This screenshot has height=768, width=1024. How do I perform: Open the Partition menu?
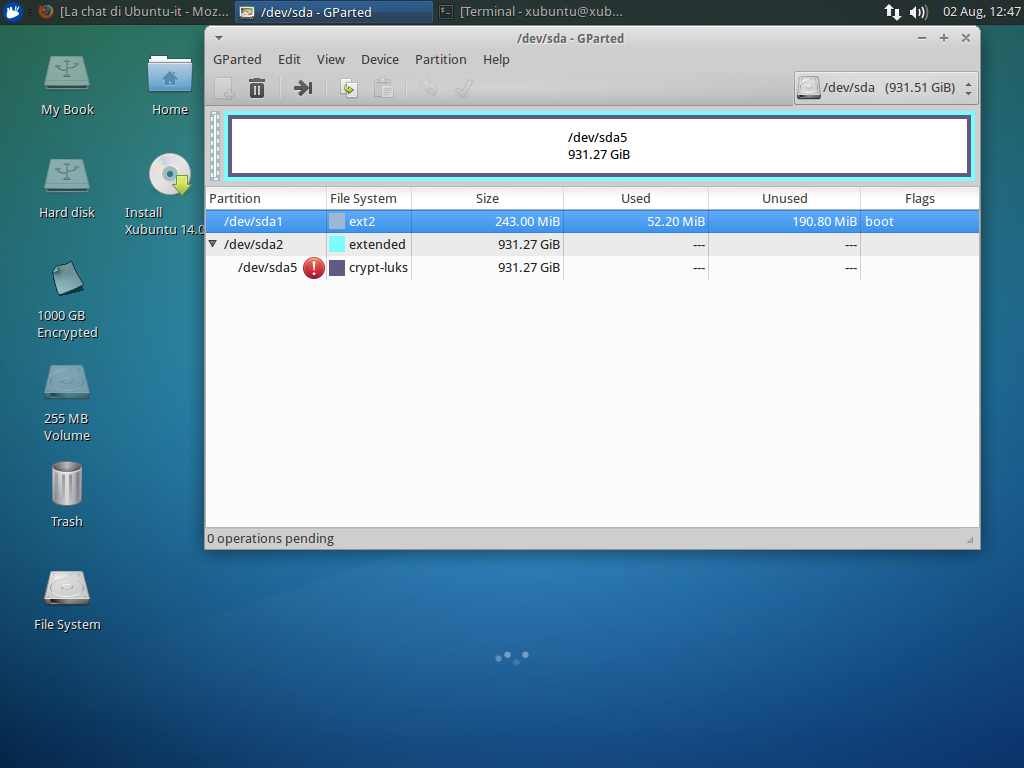(441, 59)
